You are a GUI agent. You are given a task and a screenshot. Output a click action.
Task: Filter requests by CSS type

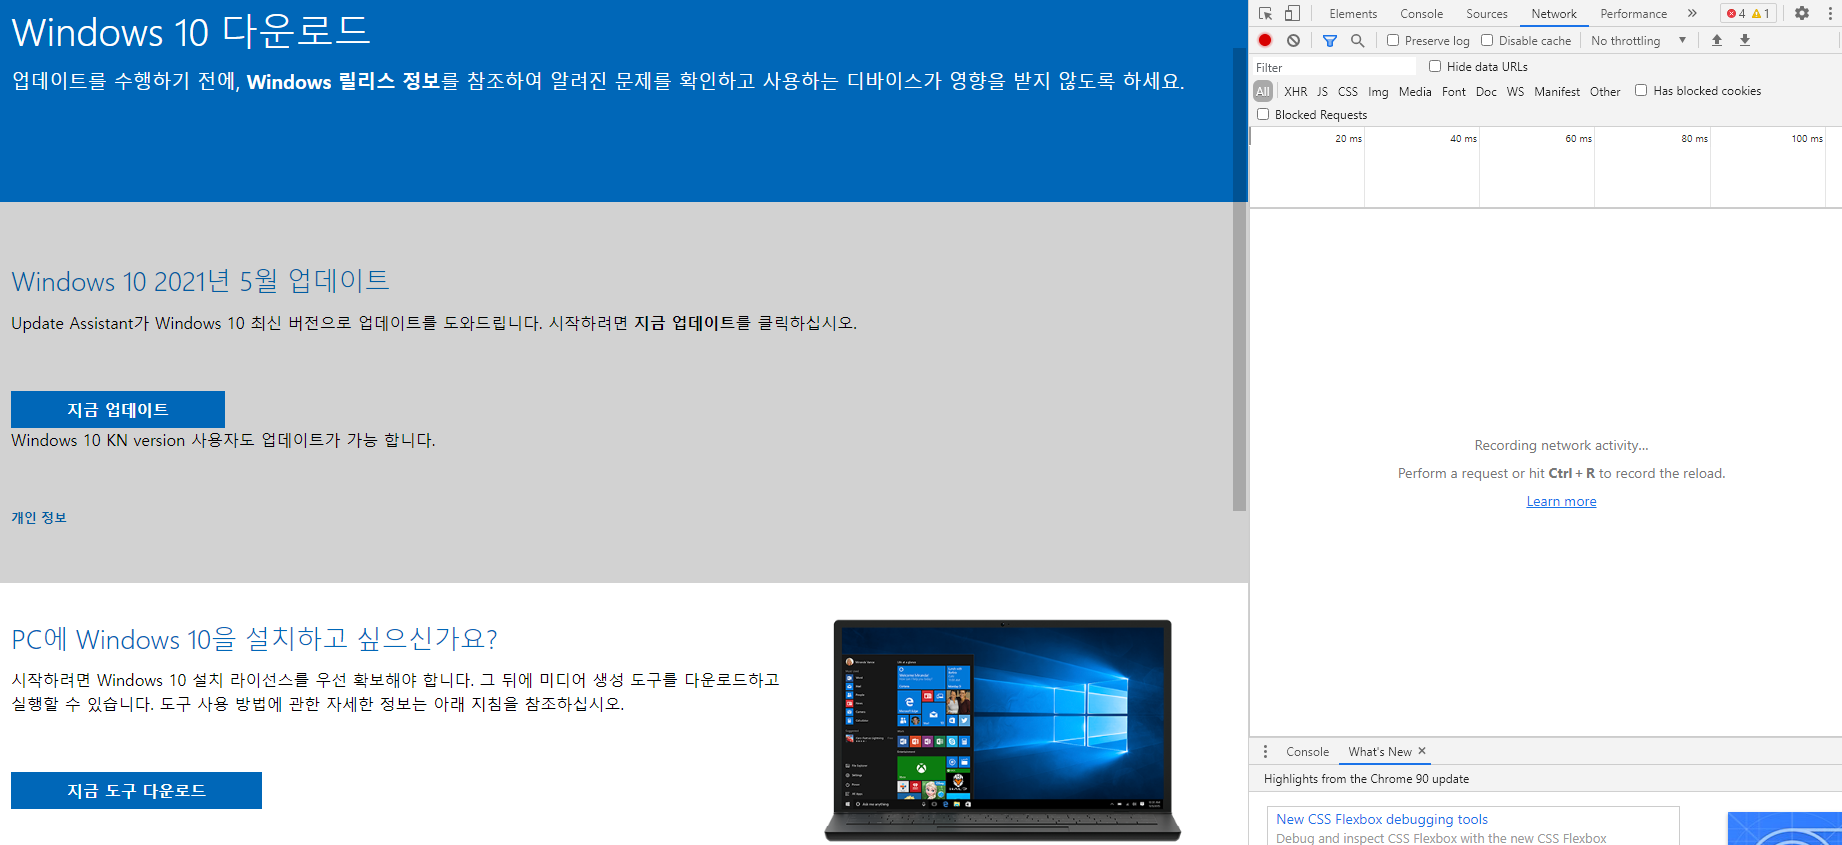(x=1348, y=91)
